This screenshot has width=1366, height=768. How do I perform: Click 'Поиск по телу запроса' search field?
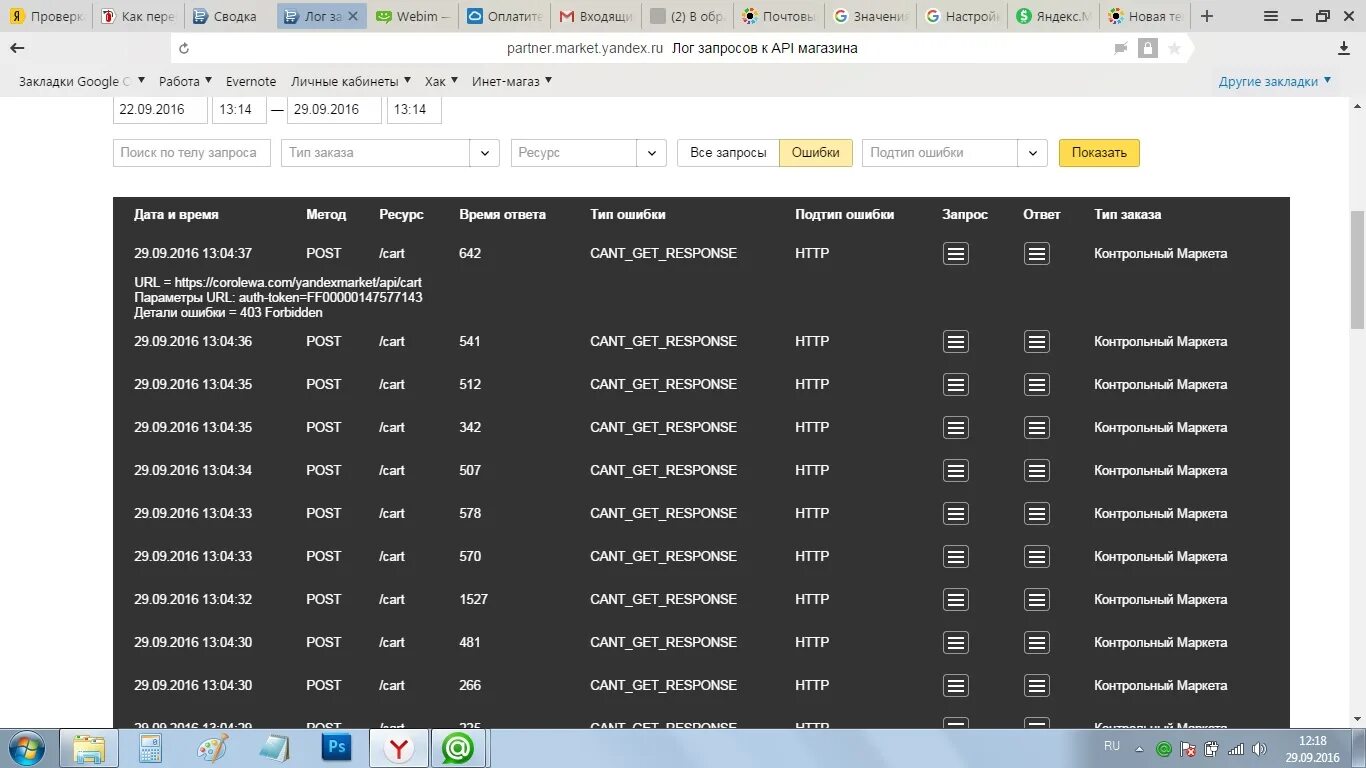click(x=192, y=153)
